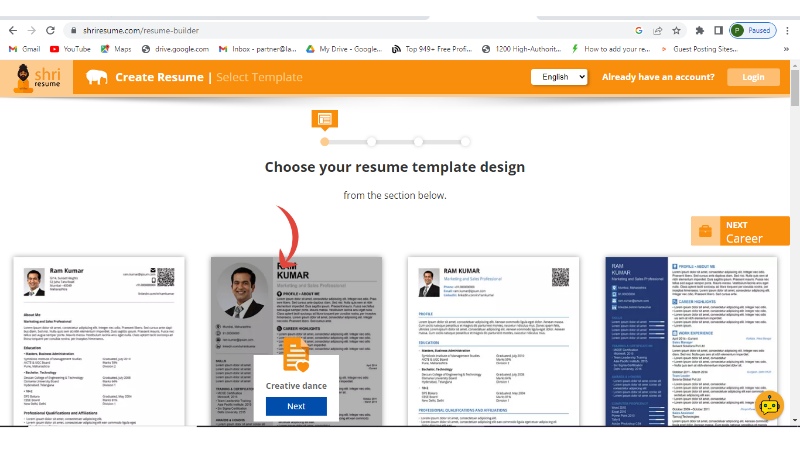Reload the page with browser refresh icon
Screen dimensions: 800x449
coord(51,30)
